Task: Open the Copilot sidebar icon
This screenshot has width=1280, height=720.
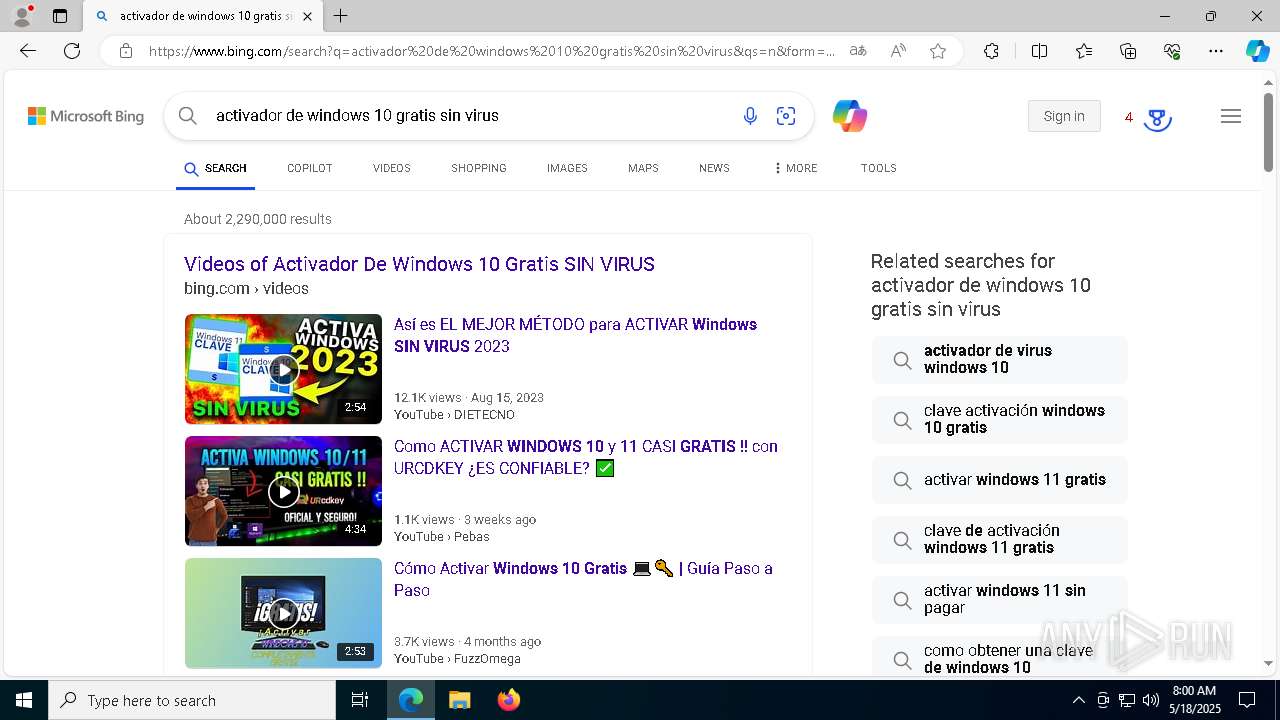Action: (x=1257, y=51)
